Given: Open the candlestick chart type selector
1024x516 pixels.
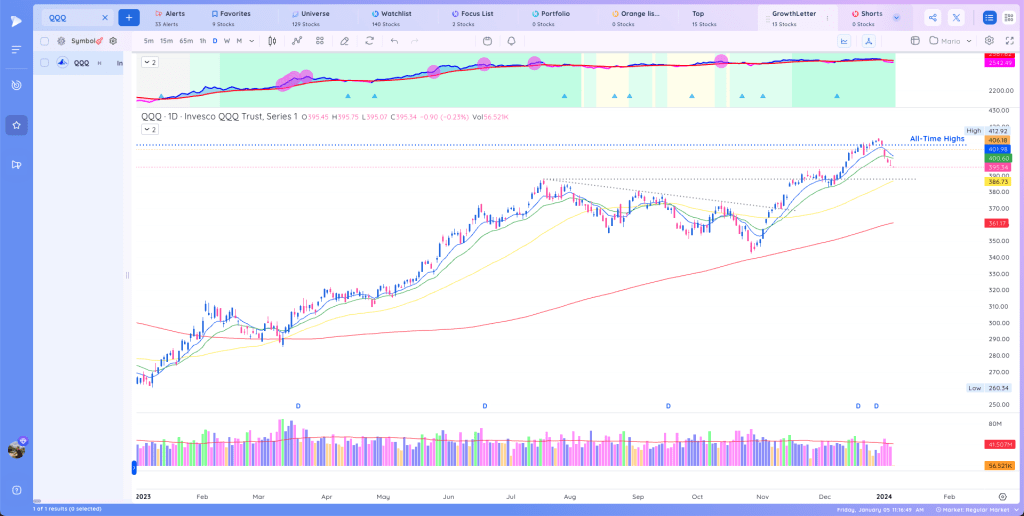Looking at the screenshot, I should 272,40.
